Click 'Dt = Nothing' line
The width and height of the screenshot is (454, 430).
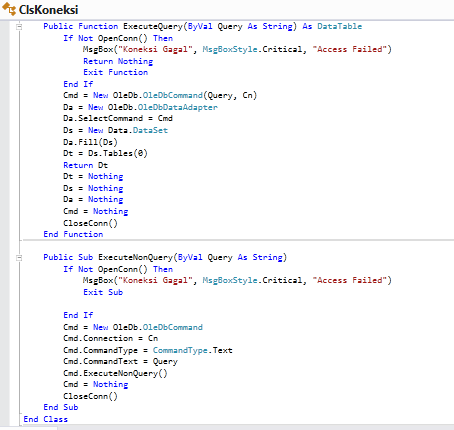[93, 177]
